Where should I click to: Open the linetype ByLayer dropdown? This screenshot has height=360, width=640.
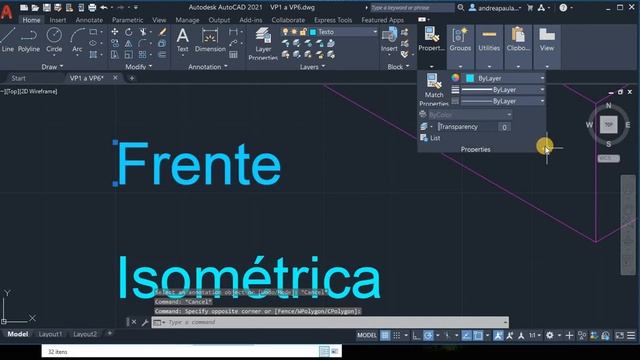click(x=542, y=101)
